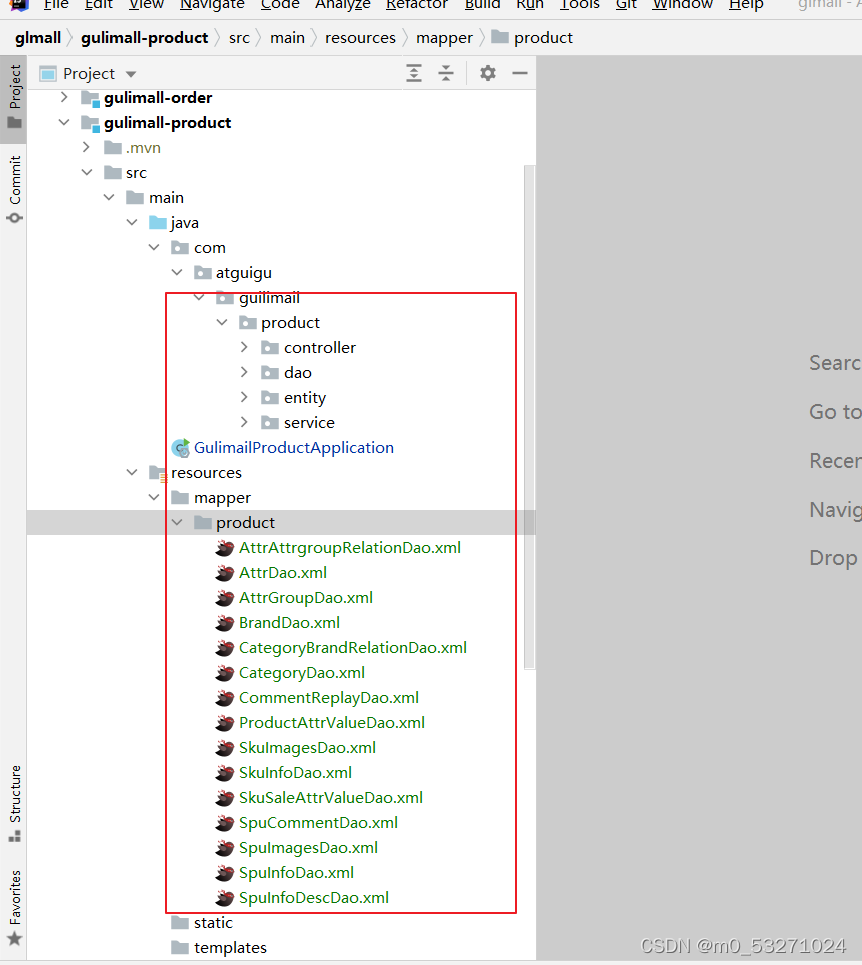Click the MyBatis icon of BrandDao.xml

(225, 623)
